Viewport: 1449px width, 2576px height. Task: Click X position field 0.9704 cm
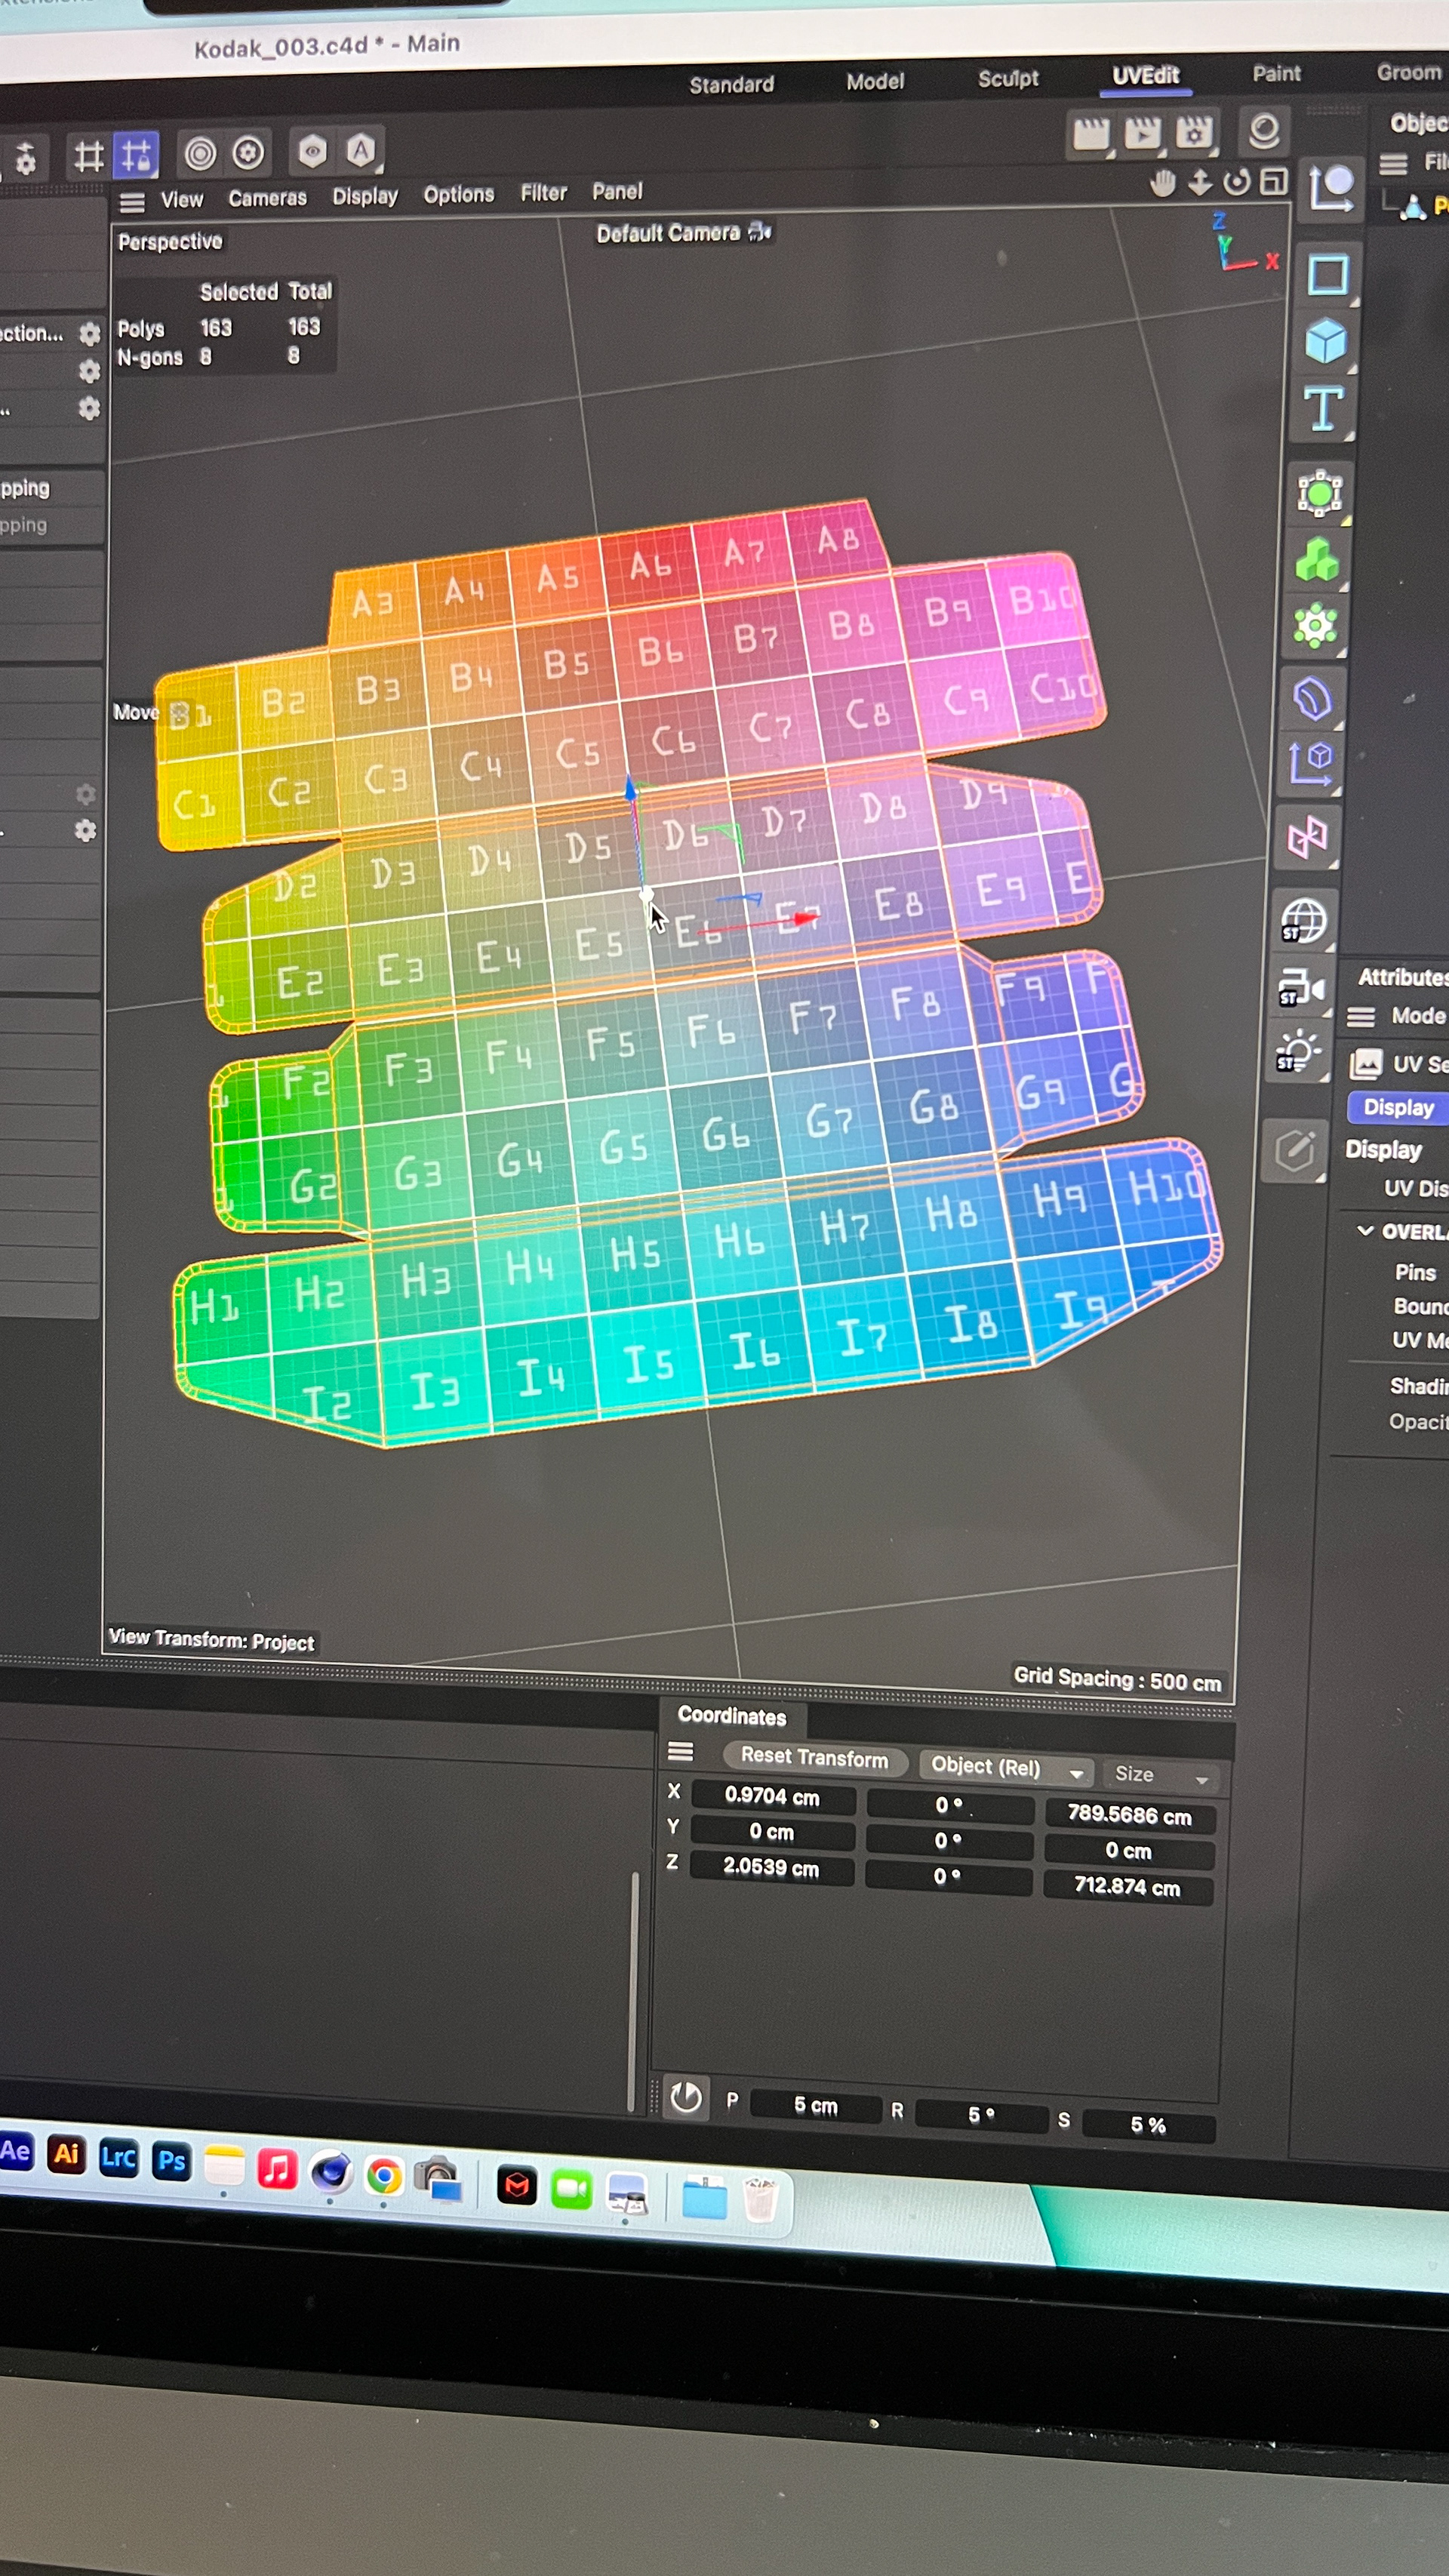click(x=772, y=1797)
